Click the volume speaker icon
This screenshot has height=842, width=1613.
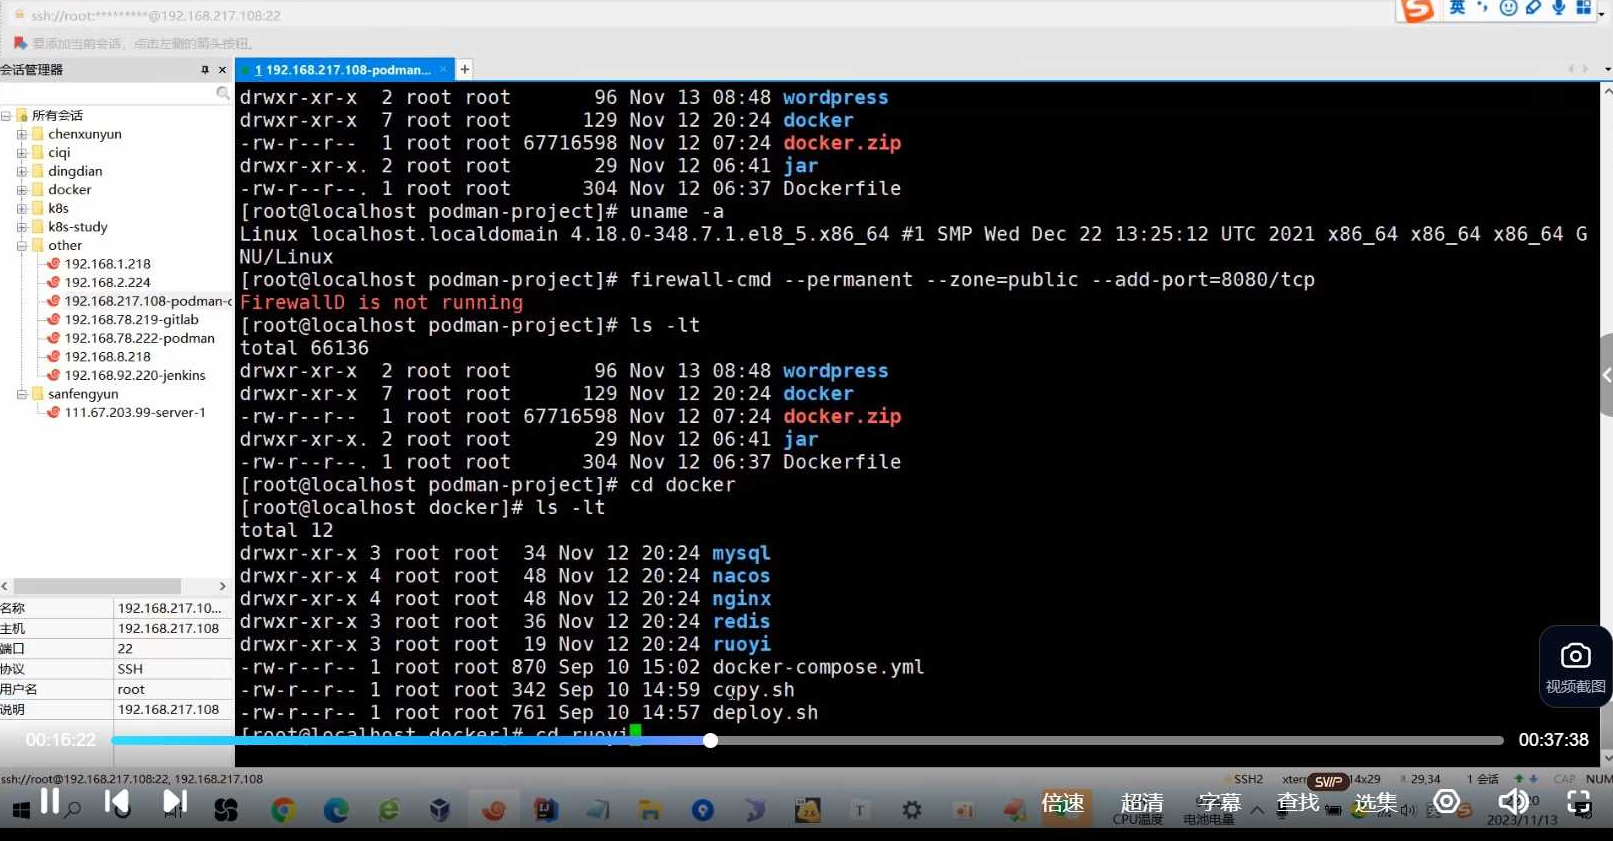tap(1512, 801)
